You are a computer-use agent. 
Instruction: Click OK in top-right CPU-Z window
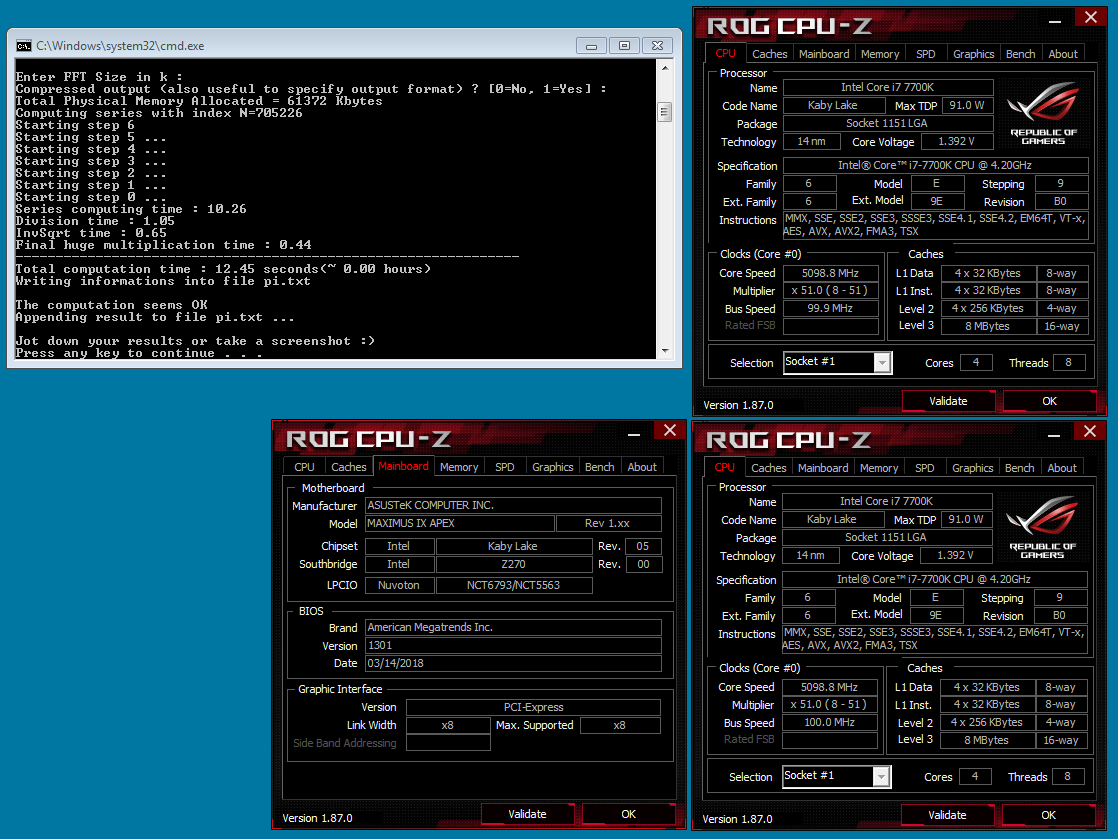pos(1049,401)
